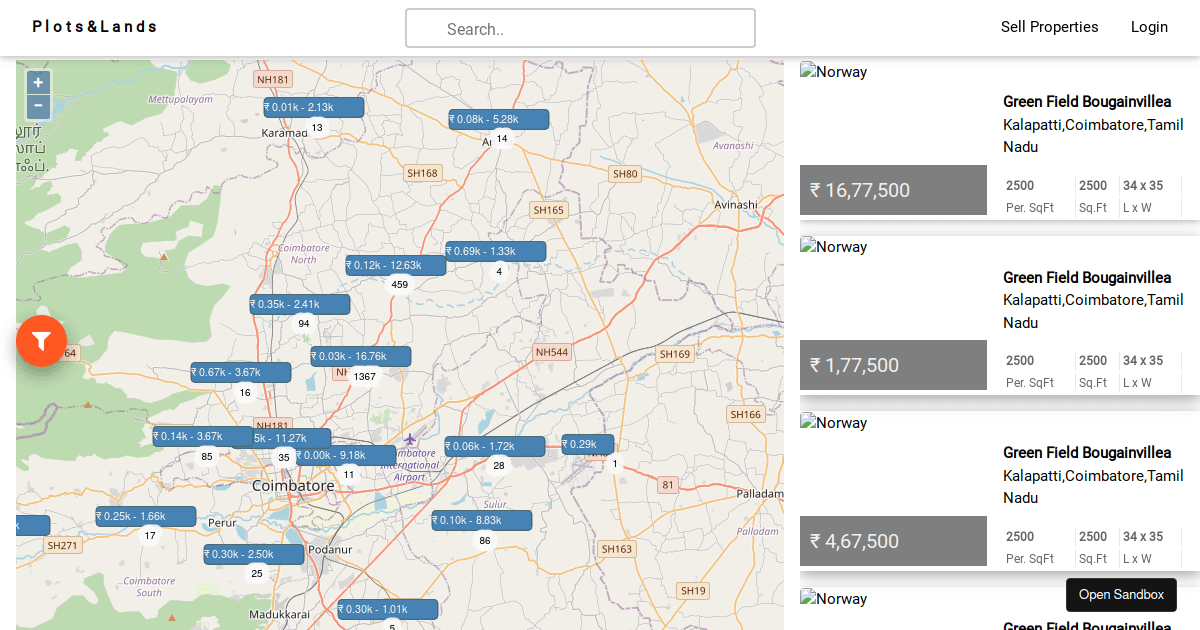Zoom out on the map

click(x=38, y=107)
